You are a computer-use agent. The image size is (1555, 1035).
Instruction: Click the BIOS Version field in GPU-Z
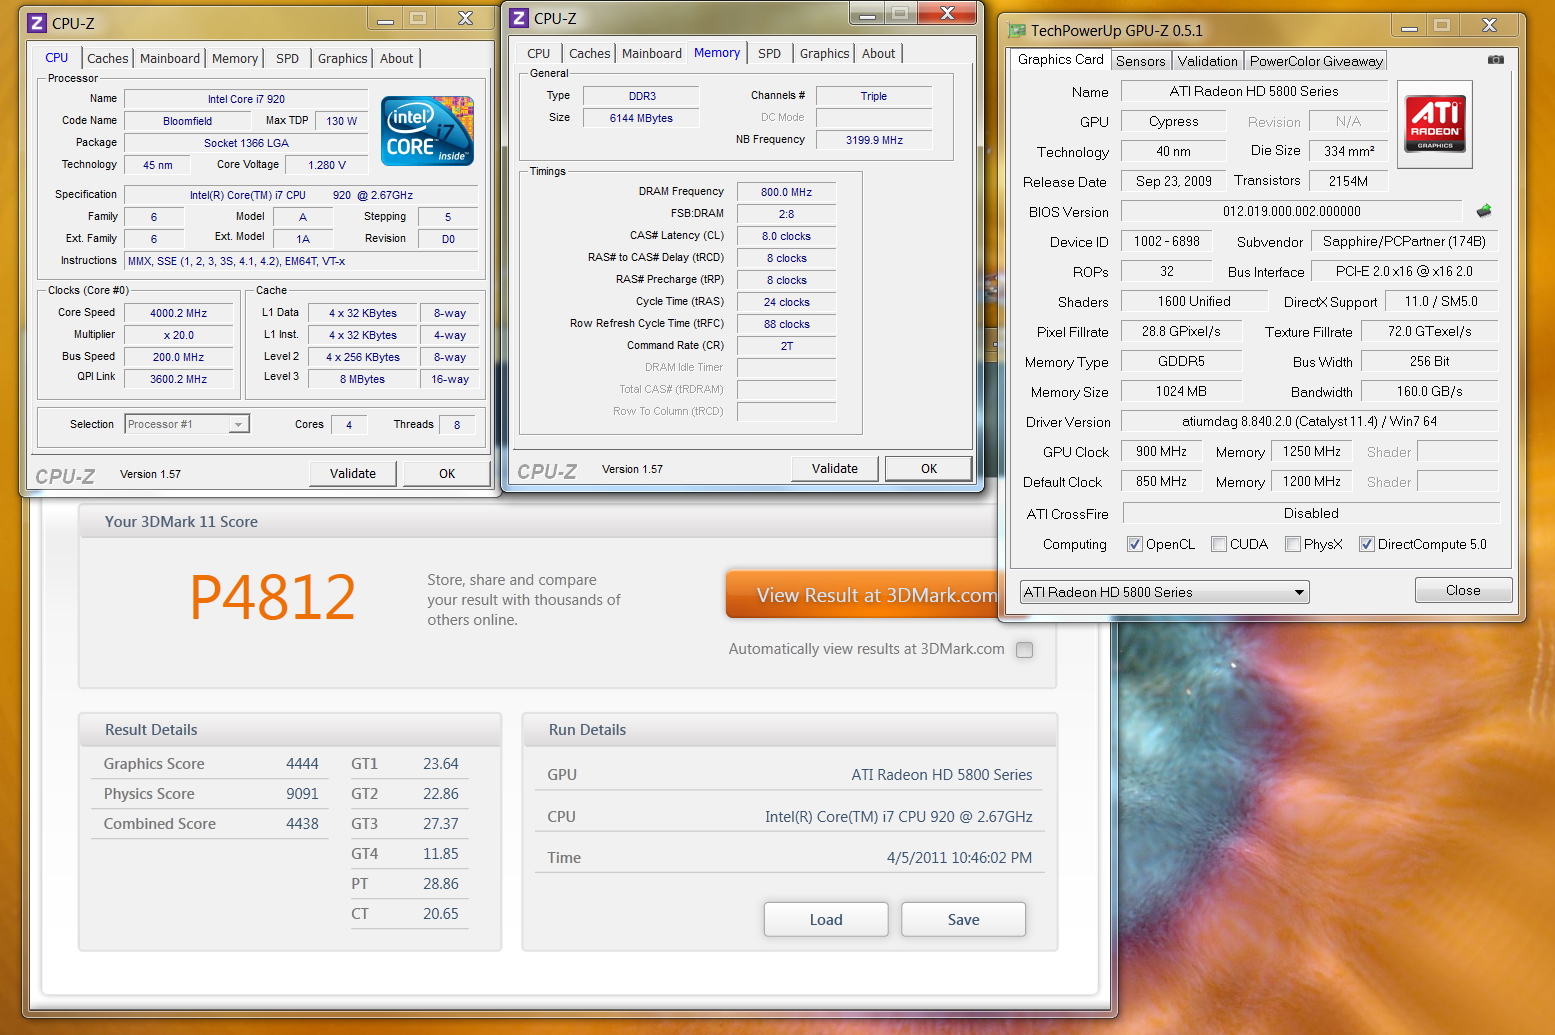[x=1291, y=211]
